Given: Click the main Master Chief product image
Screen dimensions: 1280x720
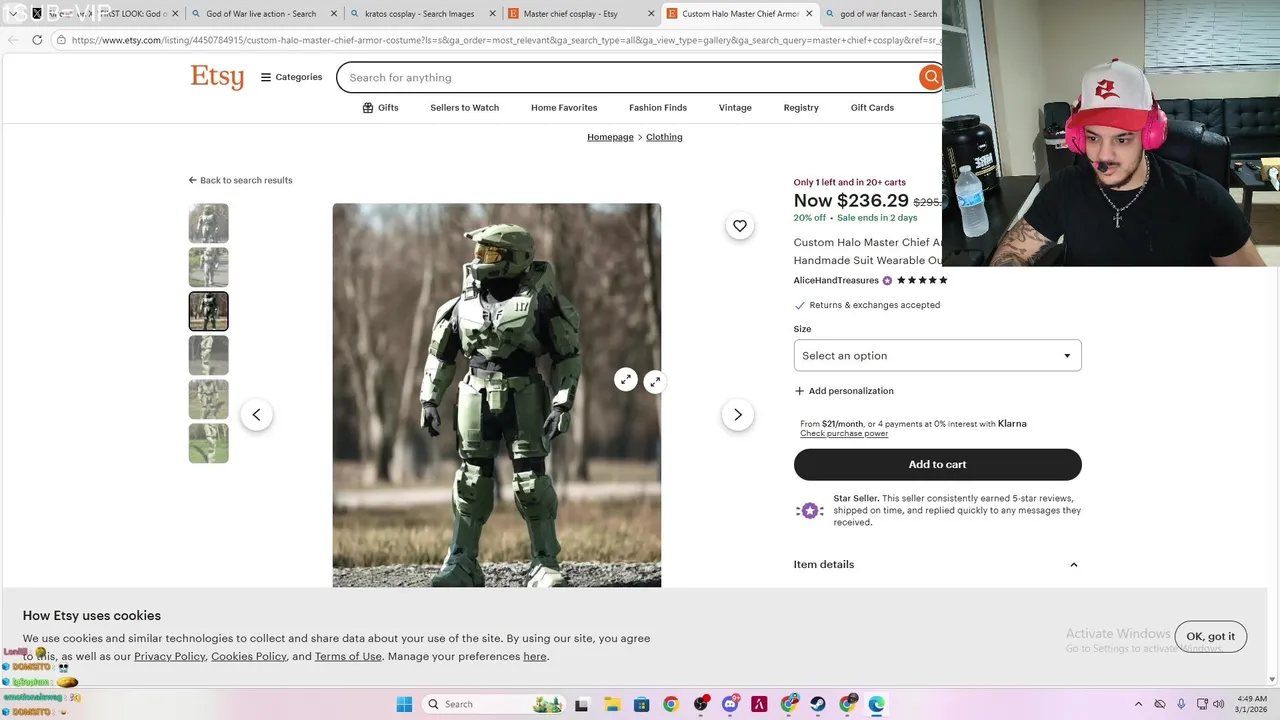Looking at the screenshot, I should [x=497, y=395].
